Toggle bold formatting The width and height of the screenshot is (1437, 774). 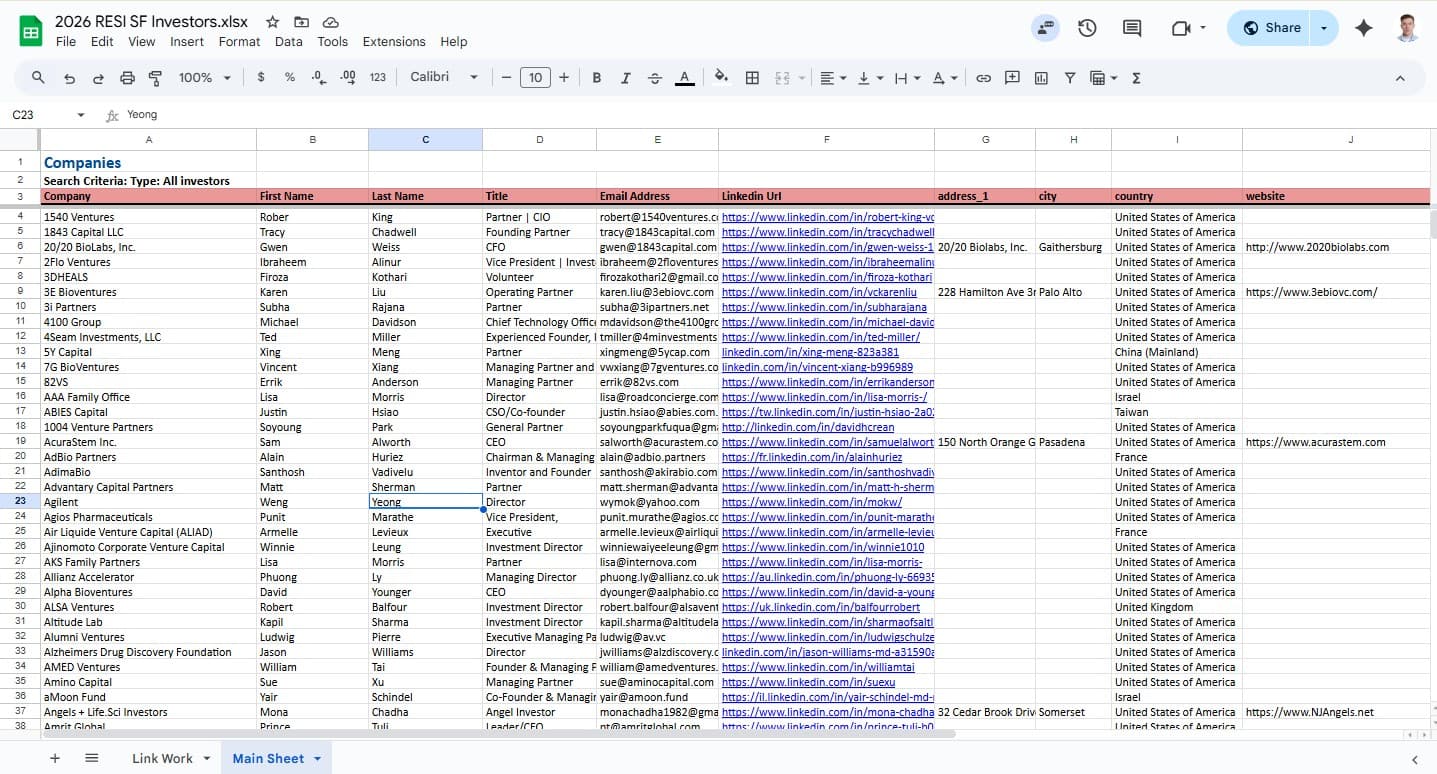click(x=597, y=78)
